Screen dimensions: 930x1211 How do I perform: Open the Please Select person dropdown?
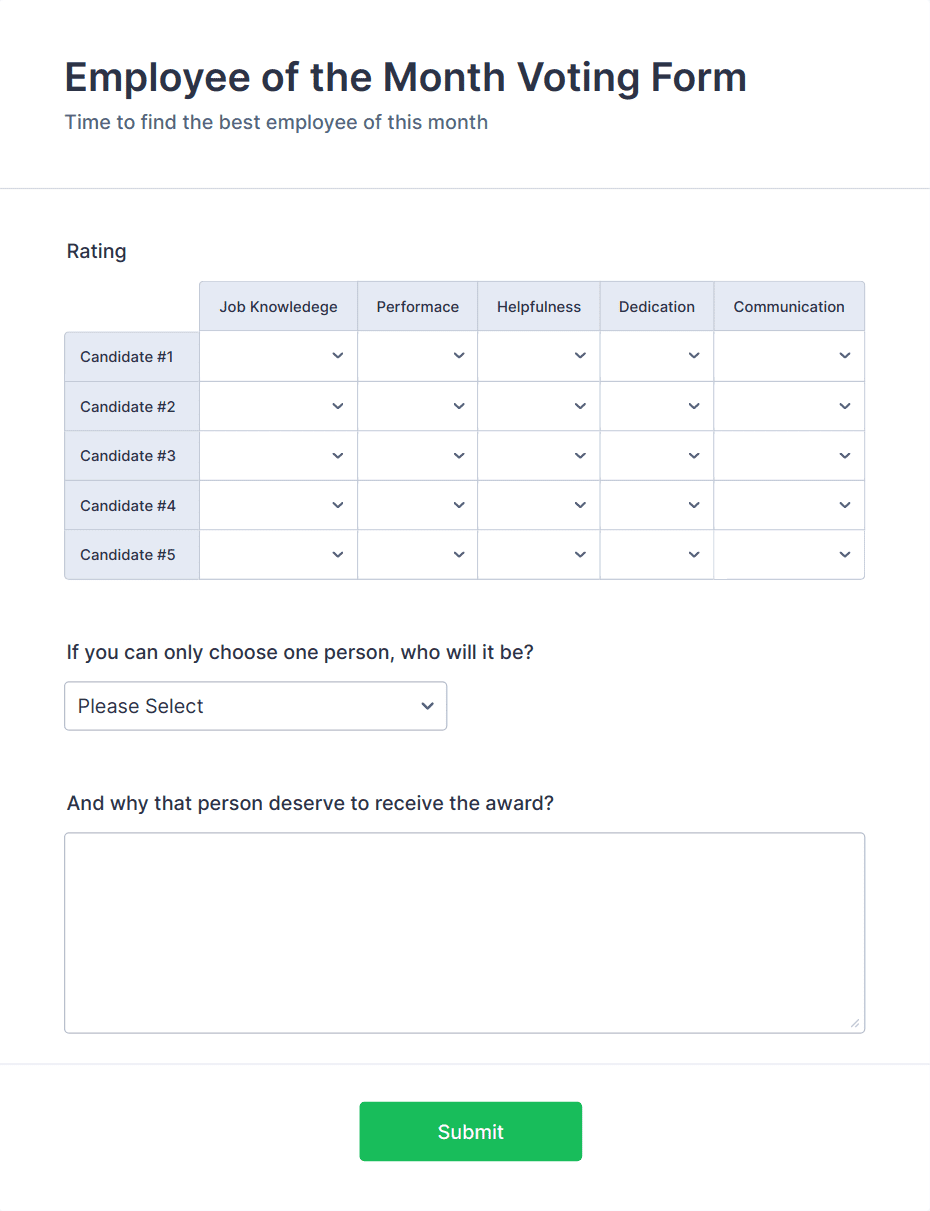[x=255, y=705]
